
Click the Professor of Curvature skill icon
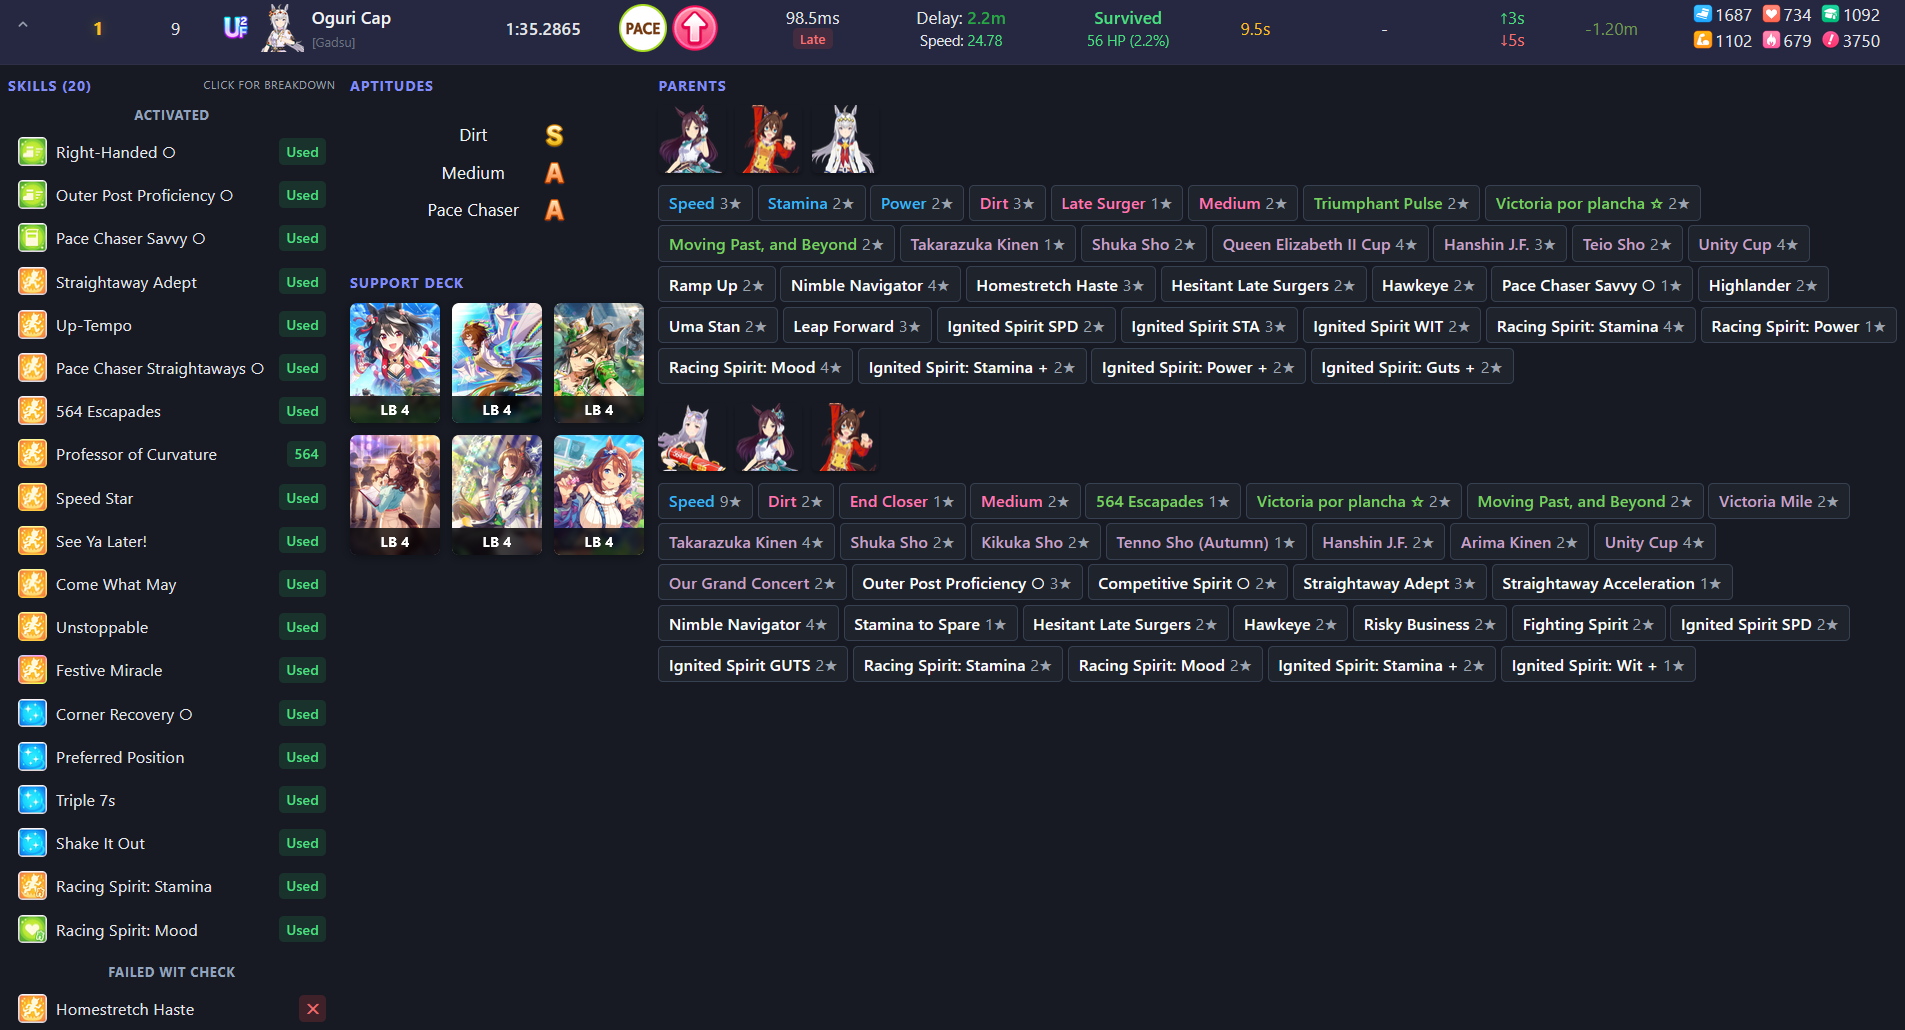coord(32,454)
